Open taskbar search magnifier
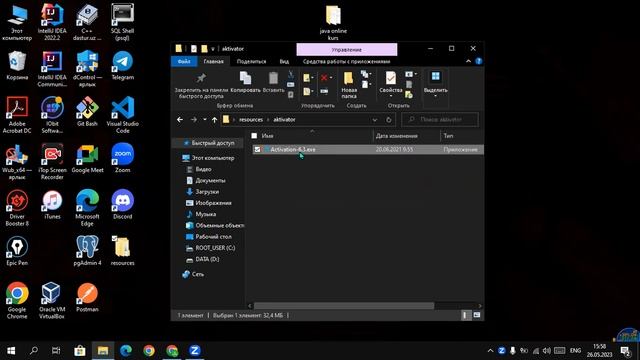Viewport: 640px width, 360px height. point(34,350)
